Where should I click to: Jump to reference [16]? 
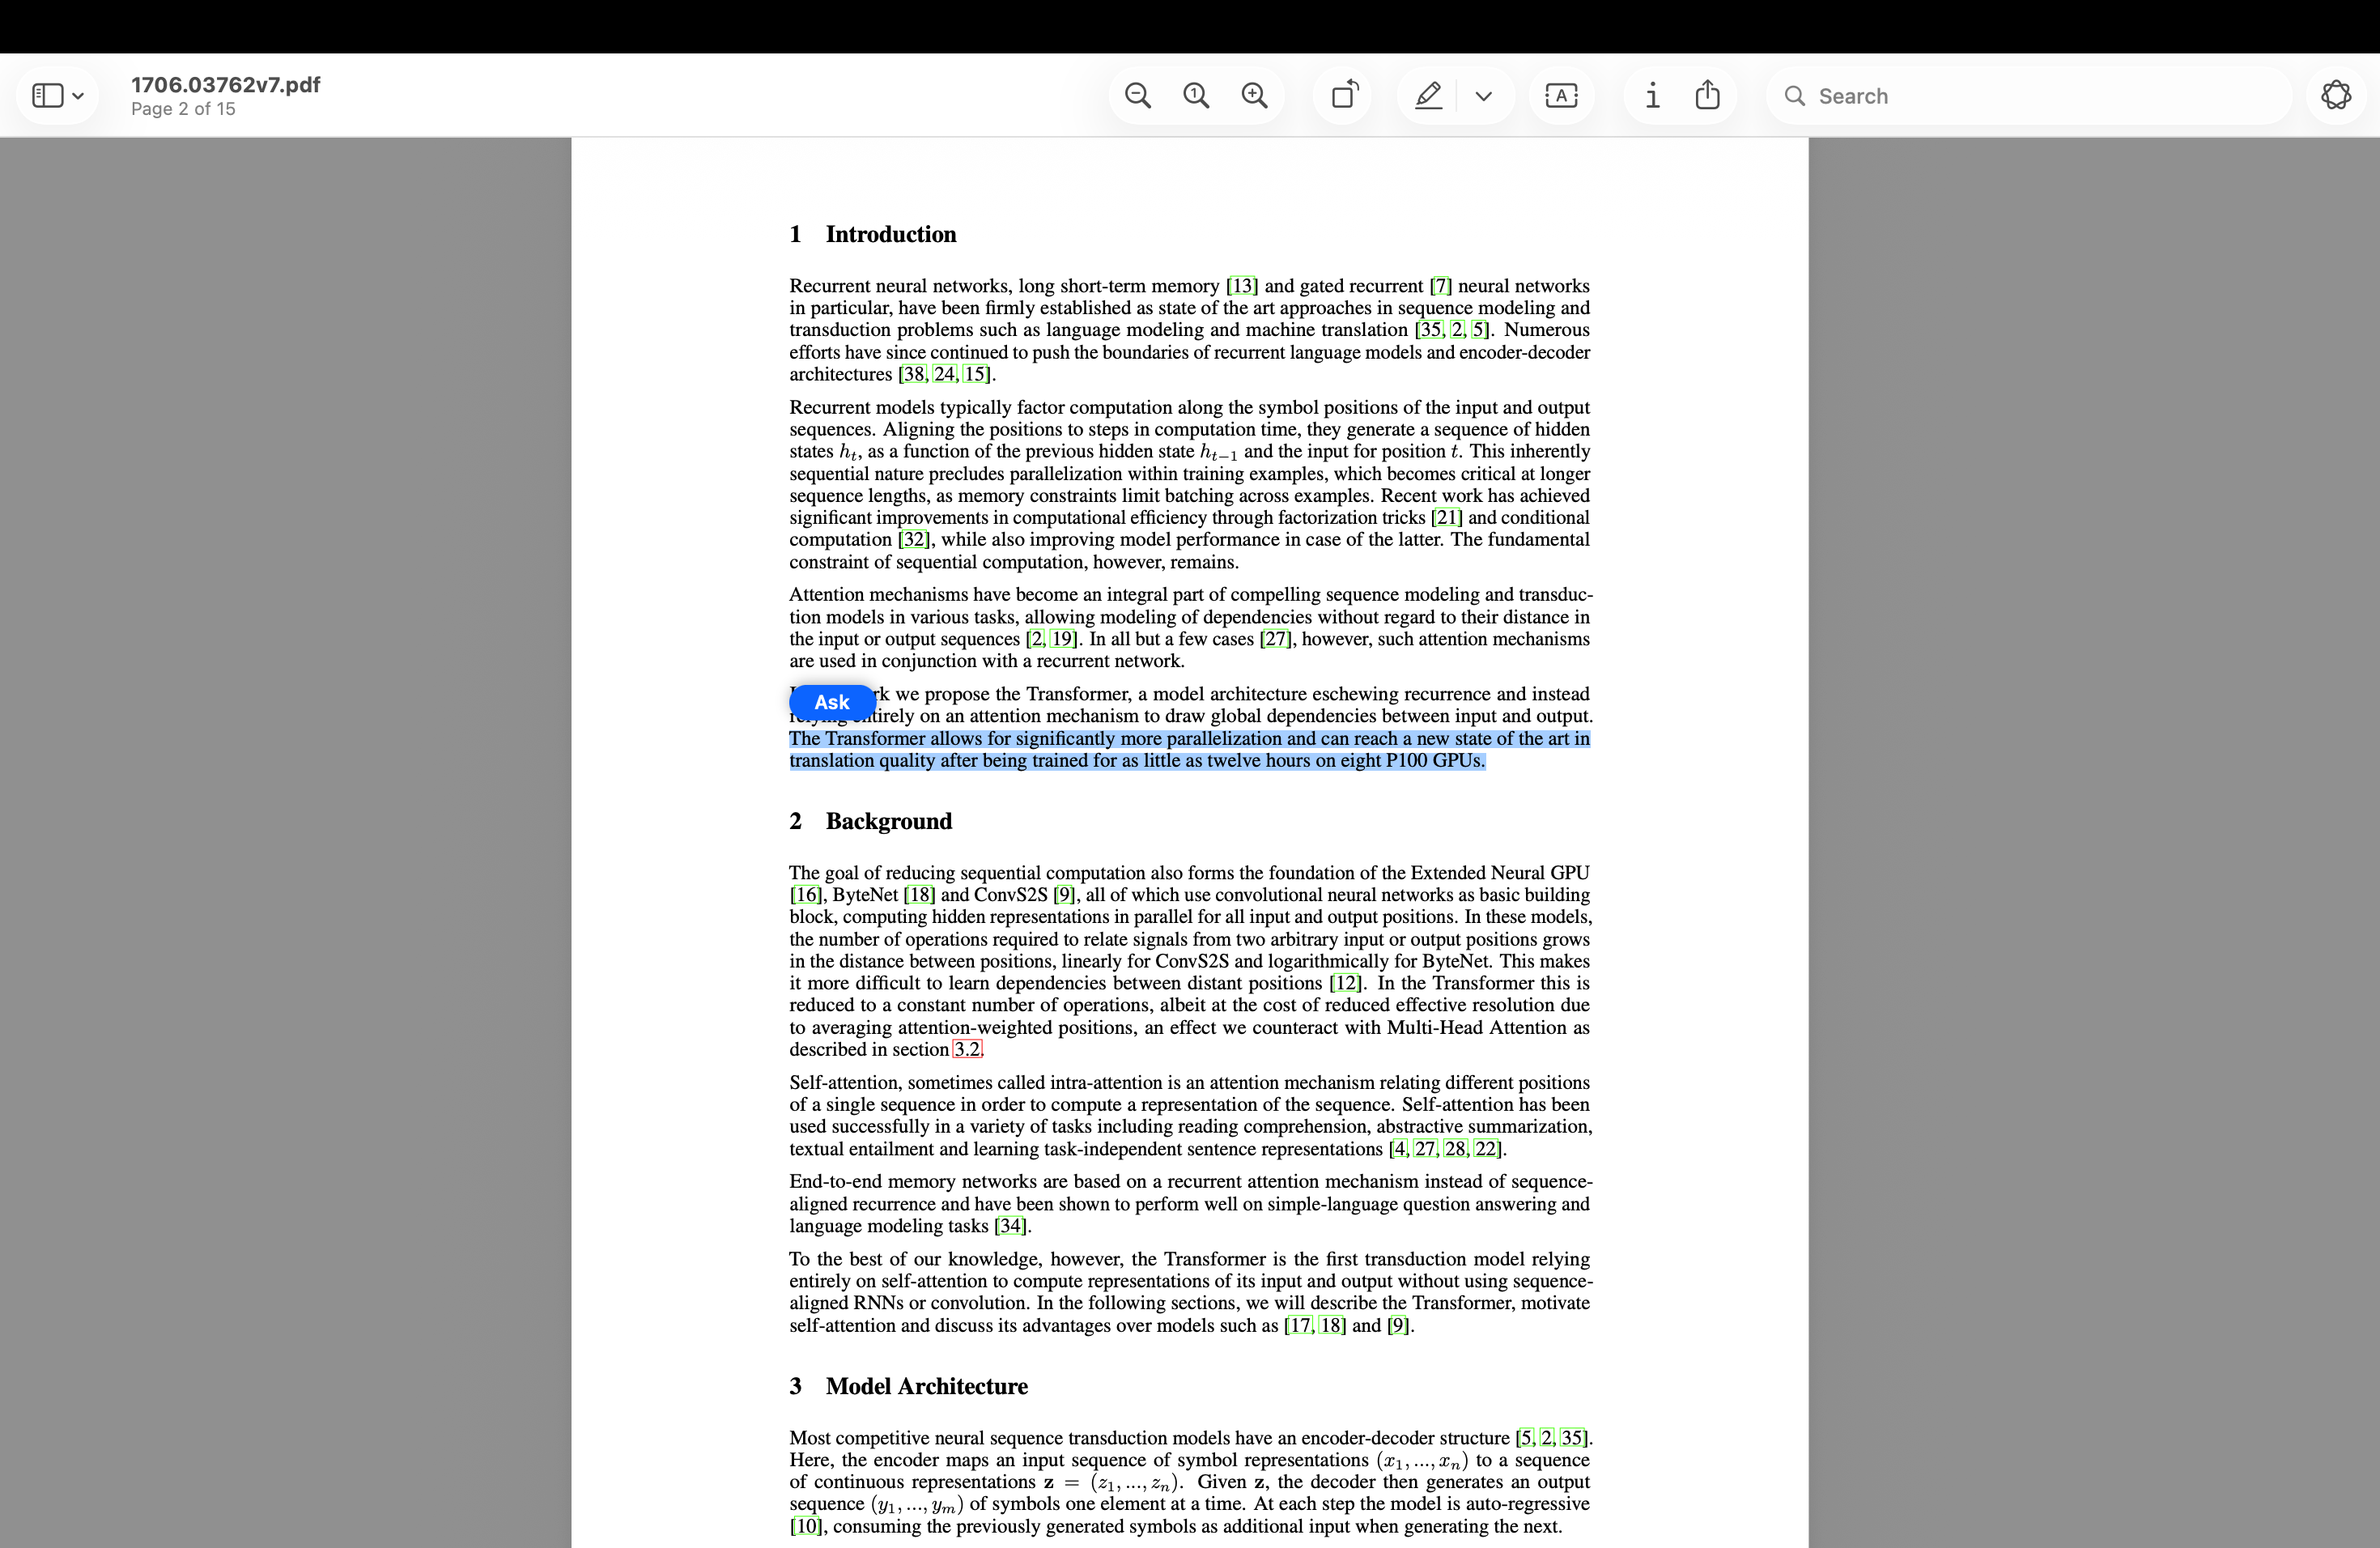click(806, 895)
